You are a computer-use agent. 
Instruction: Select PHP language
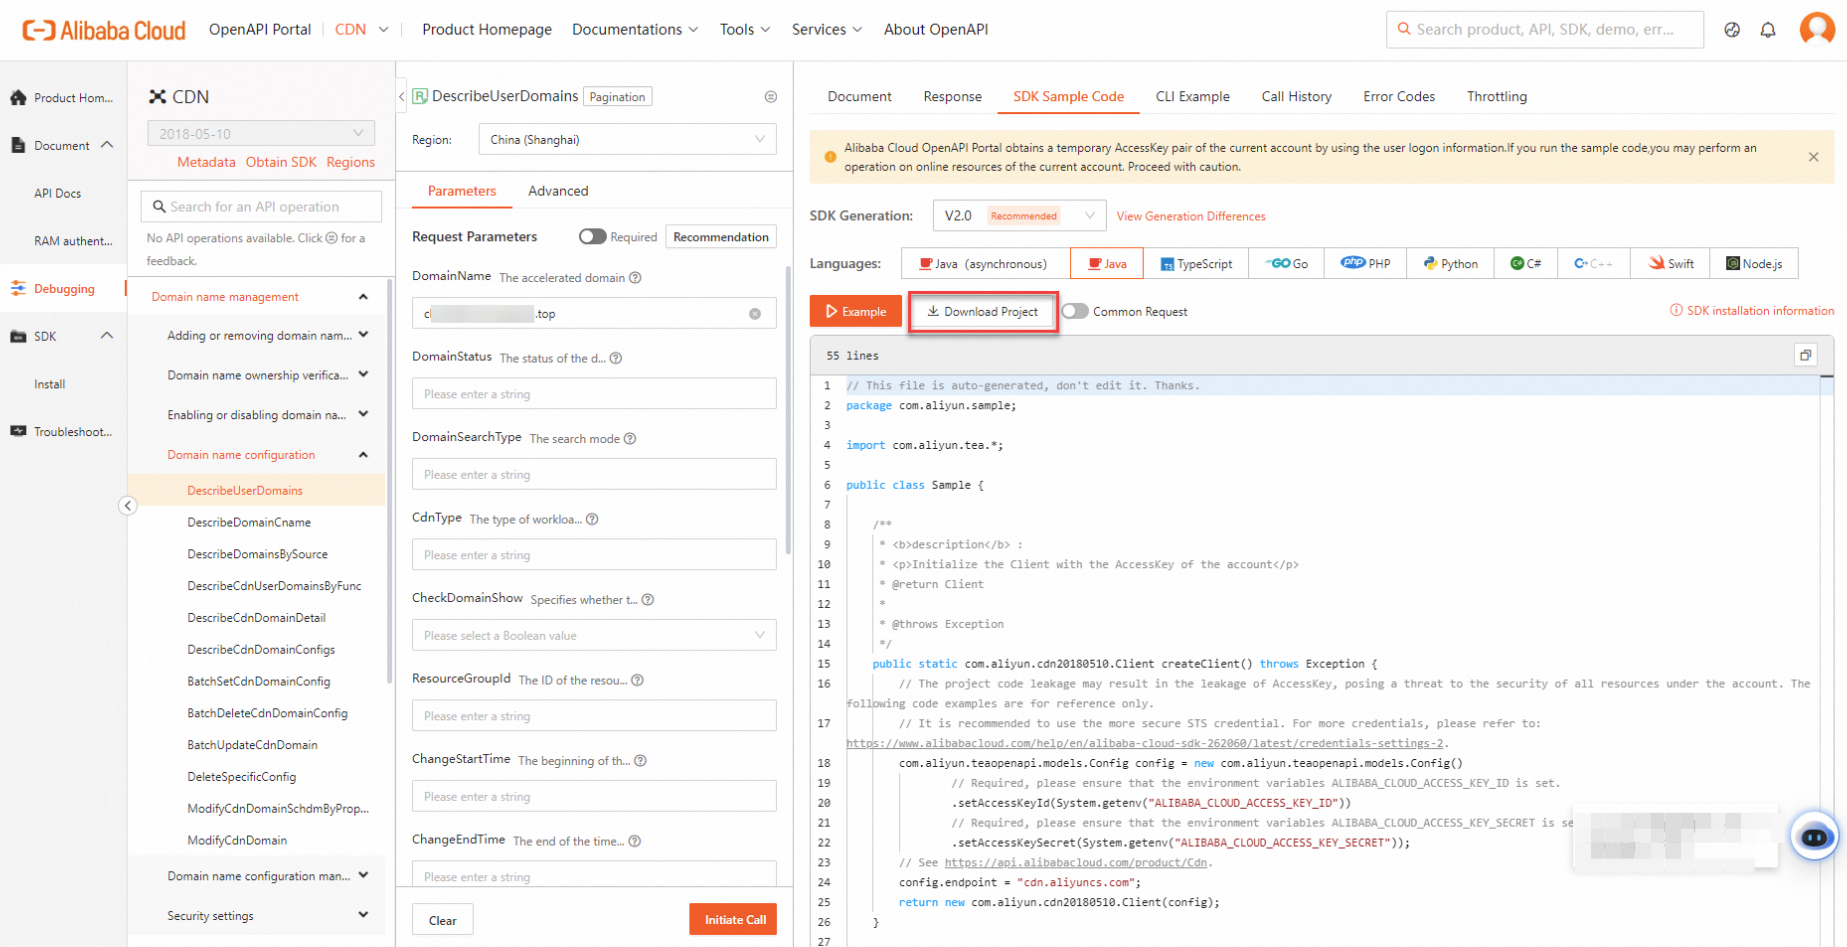pyautogui.click(x=1365, y=264)
